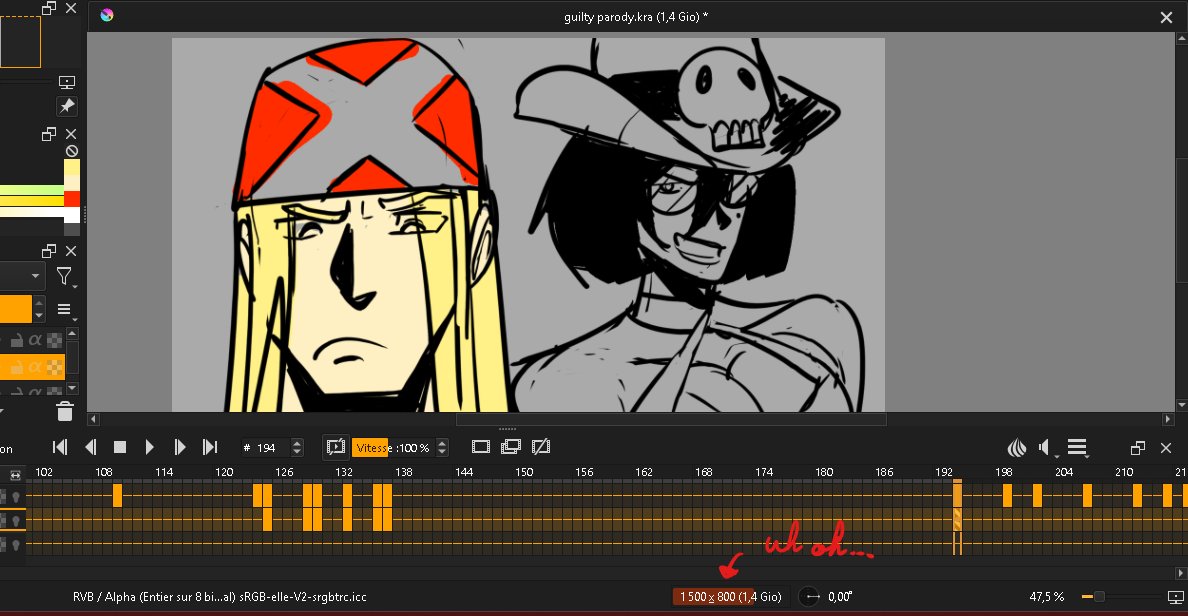Viewport: 1188px width, 616px height.
Task: Click the rotation angle value 0,00°
Action: [840, 597]
